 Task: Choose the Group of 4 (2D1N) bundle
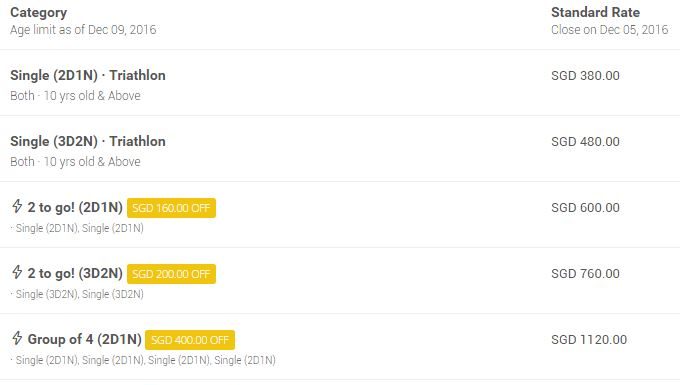[x=85, y=339]
